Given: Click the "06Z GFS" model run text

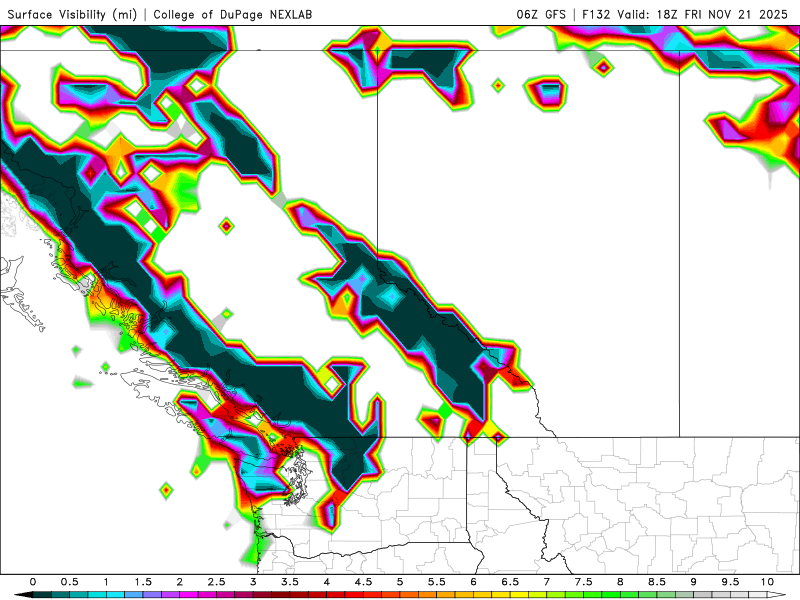Looking at the screenshot, I should click(541, 14).
